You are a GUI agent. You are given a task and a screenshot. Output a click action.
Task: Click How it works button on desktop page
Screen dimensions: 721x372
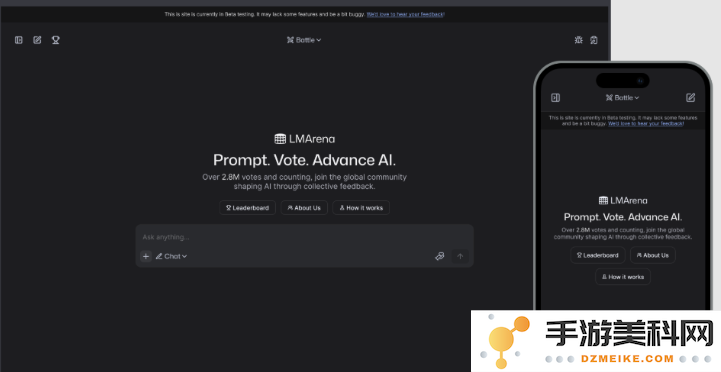tap(361, 208)
